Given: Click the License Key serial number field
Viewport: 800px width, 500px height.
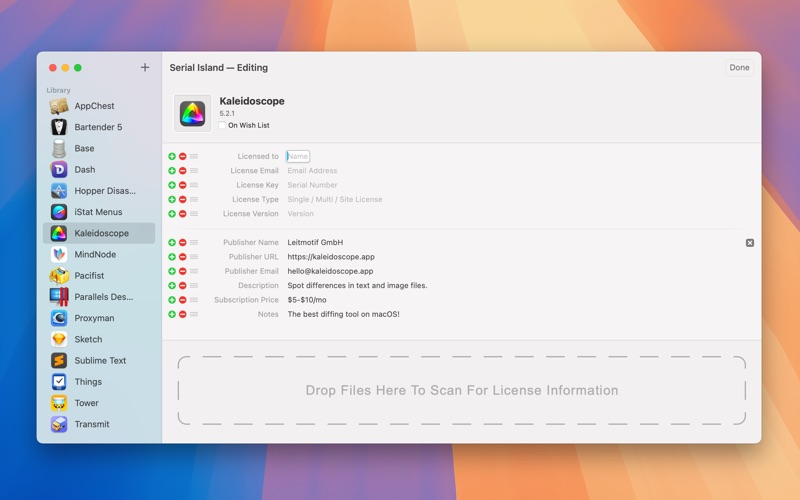Looking at the screenshot, I should (312, 185).
